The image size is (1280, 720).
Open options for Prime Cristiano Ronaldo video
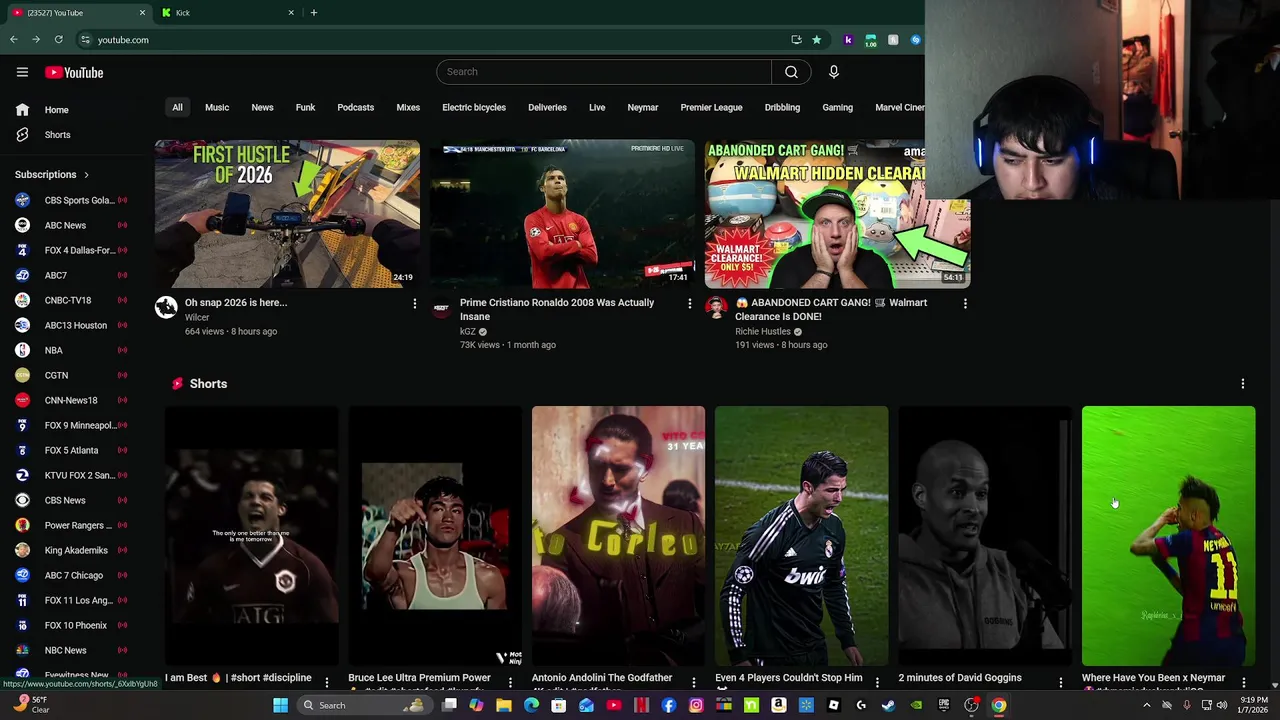pos(689,303)
